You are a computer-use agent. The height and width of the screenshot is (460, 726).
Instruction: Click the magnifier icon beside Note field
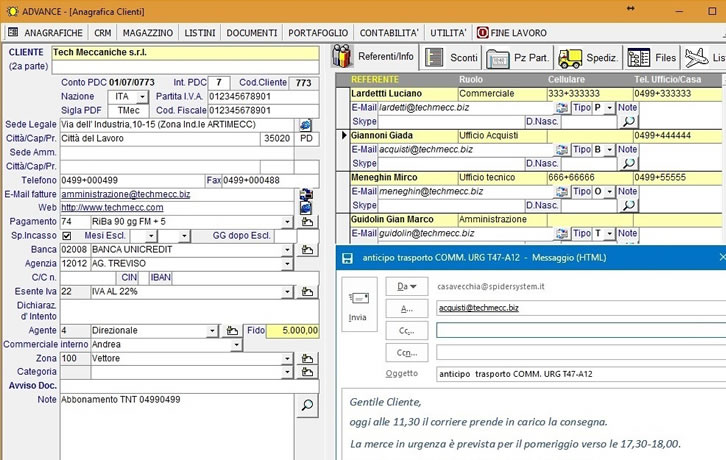(307, 406)
